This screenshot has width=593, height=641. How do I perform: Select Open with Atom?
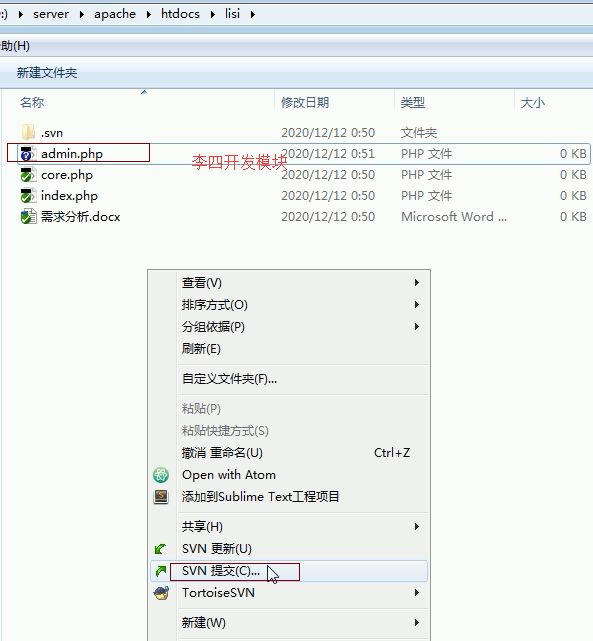(x=289, y=475)
